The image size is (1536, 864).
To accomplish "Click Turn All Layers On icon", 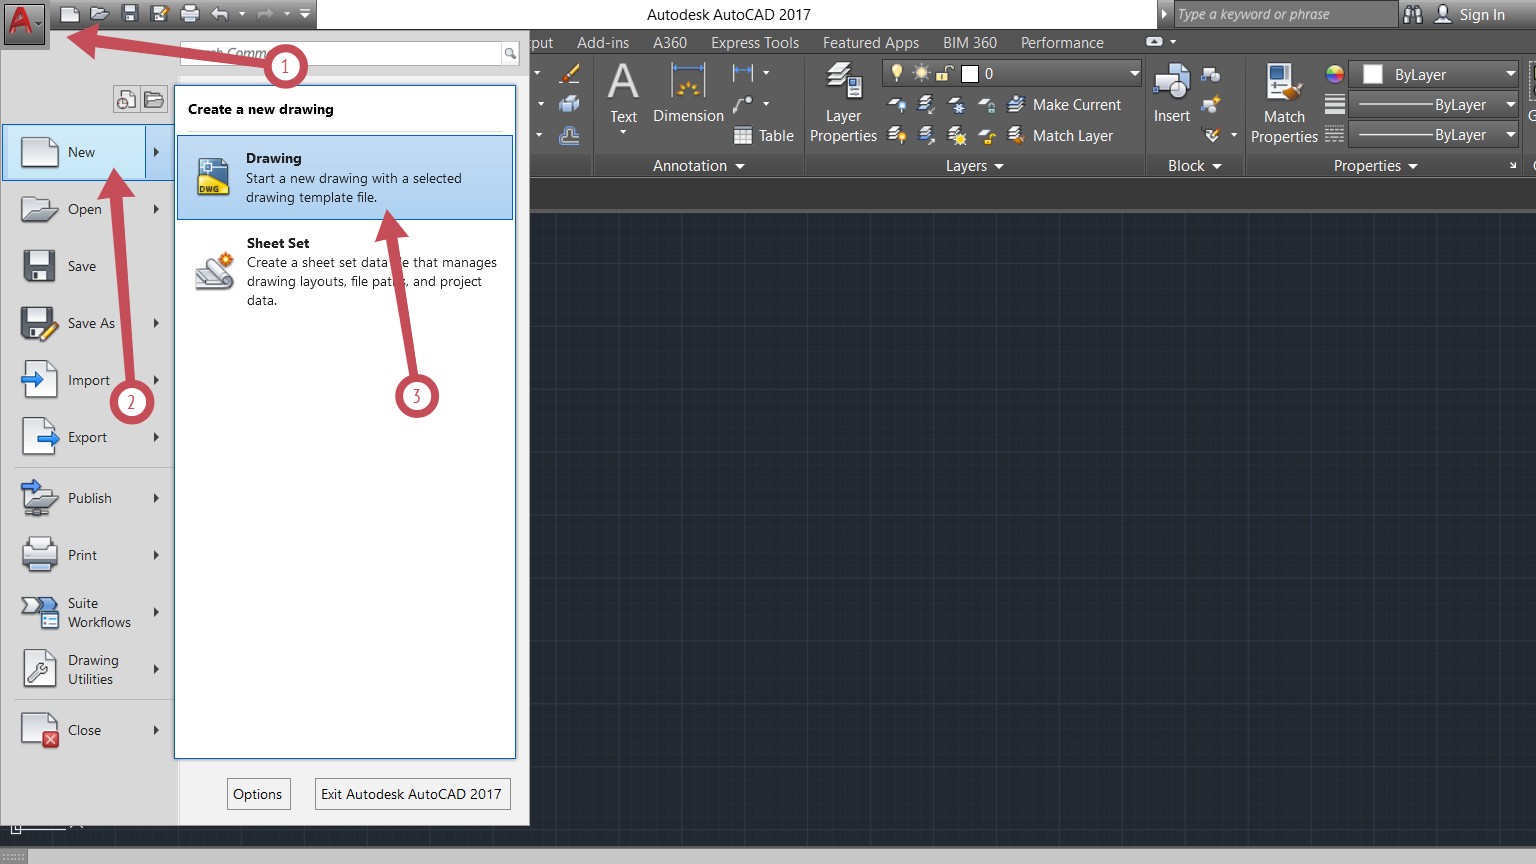I will [x=897, y=135].
